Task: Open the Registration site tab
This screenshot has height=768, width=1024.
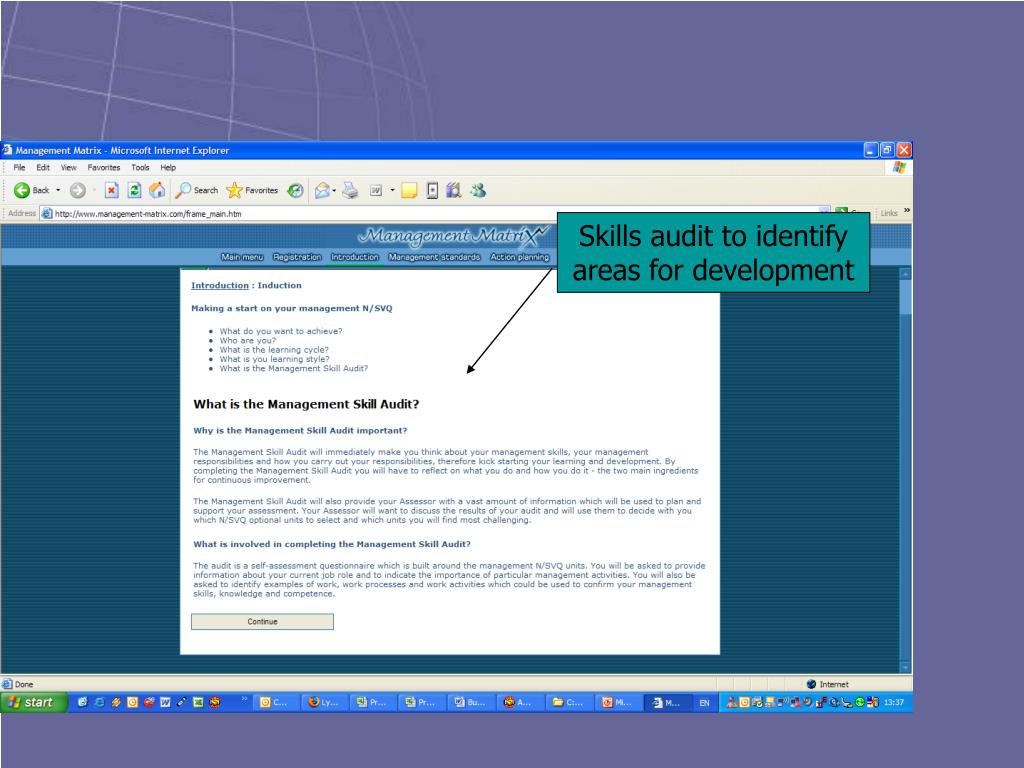Action: (297, 257)
